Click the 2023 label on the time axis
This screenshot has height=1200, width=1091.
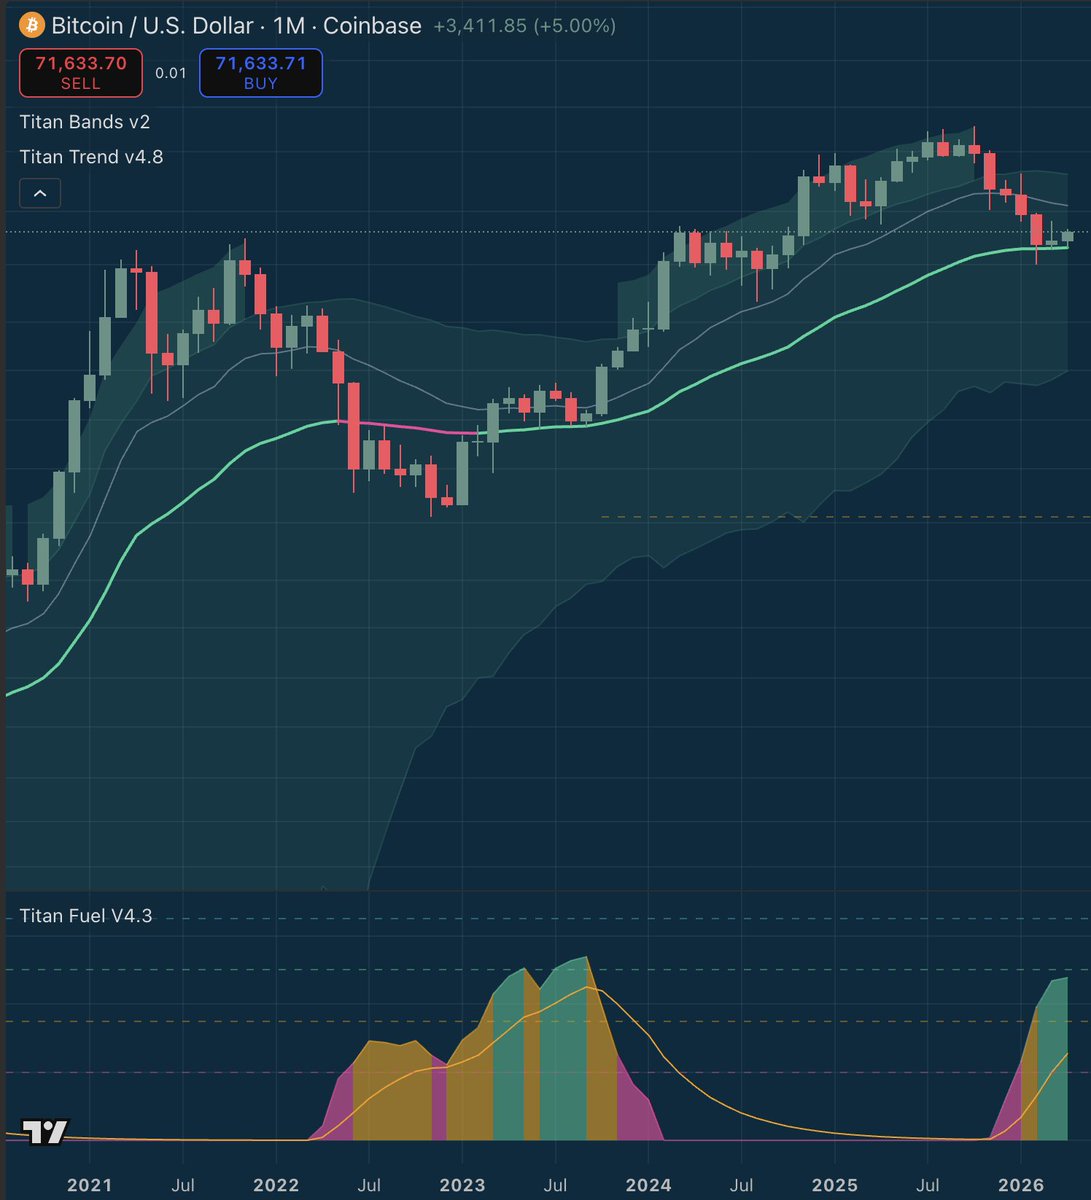click(461, 1185)
